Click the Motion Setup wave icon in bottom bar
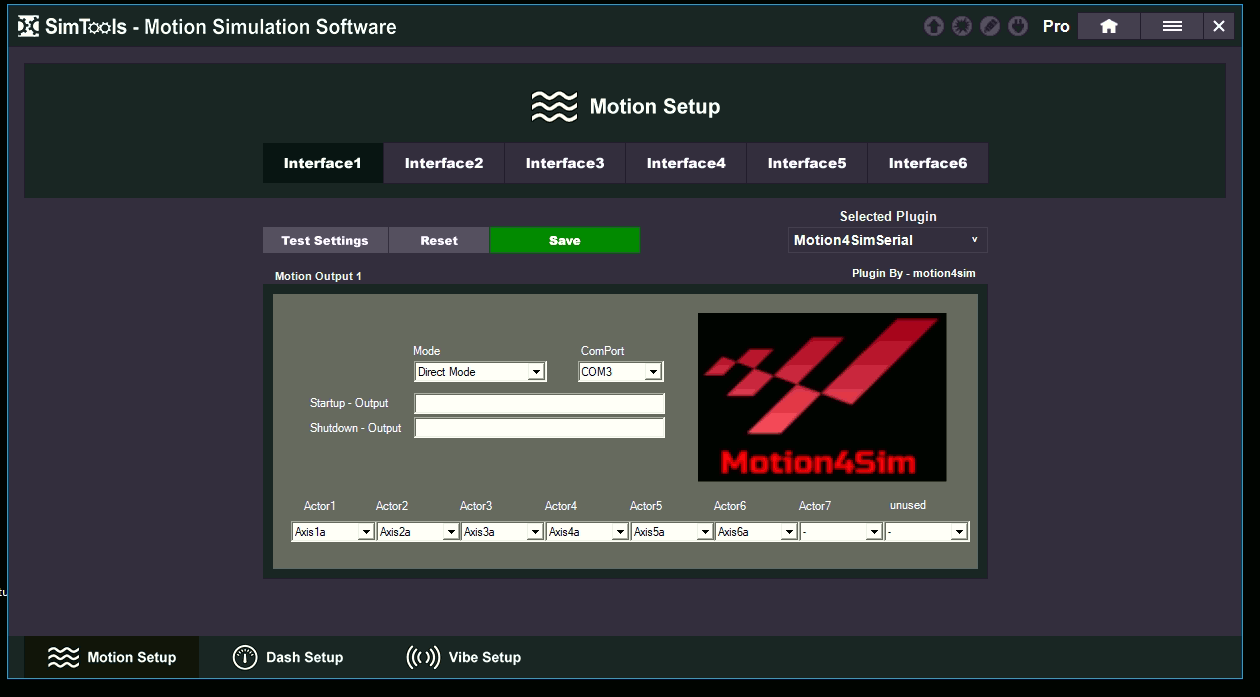Viewport: 1260px width, 697px height. point(63,657)
